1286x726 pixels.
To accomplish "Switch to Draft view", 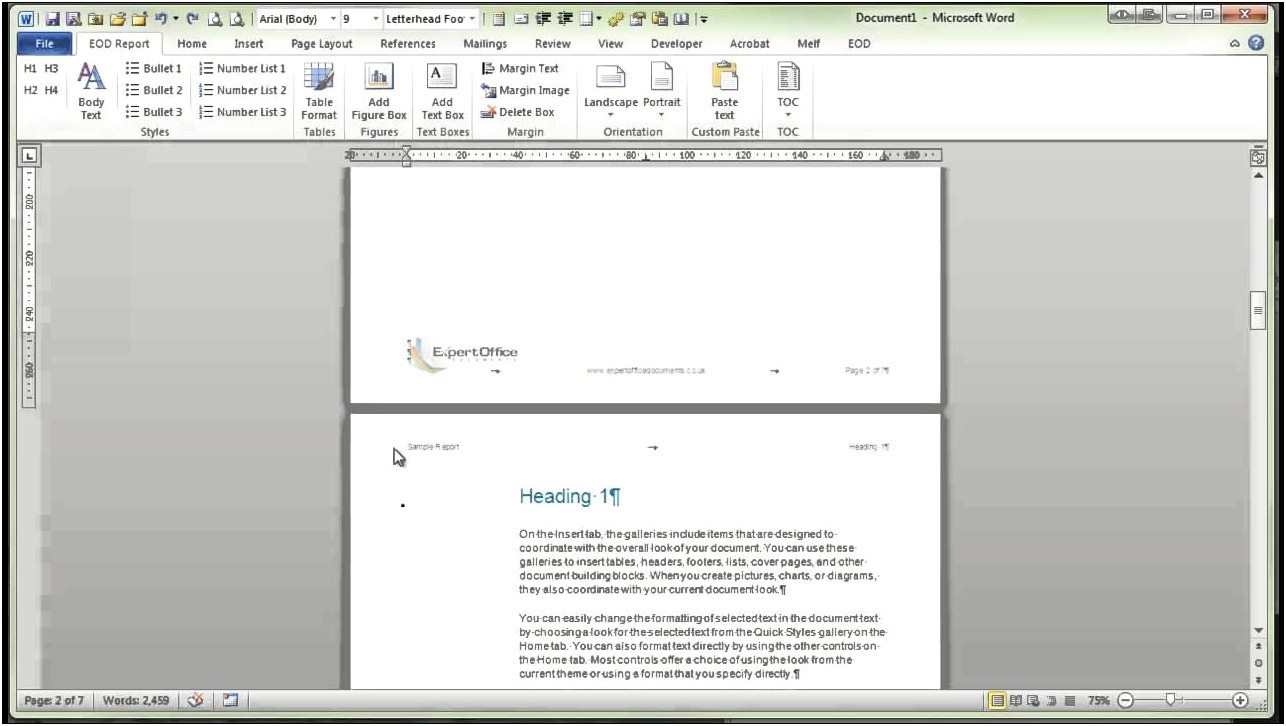I will 1068,701.
